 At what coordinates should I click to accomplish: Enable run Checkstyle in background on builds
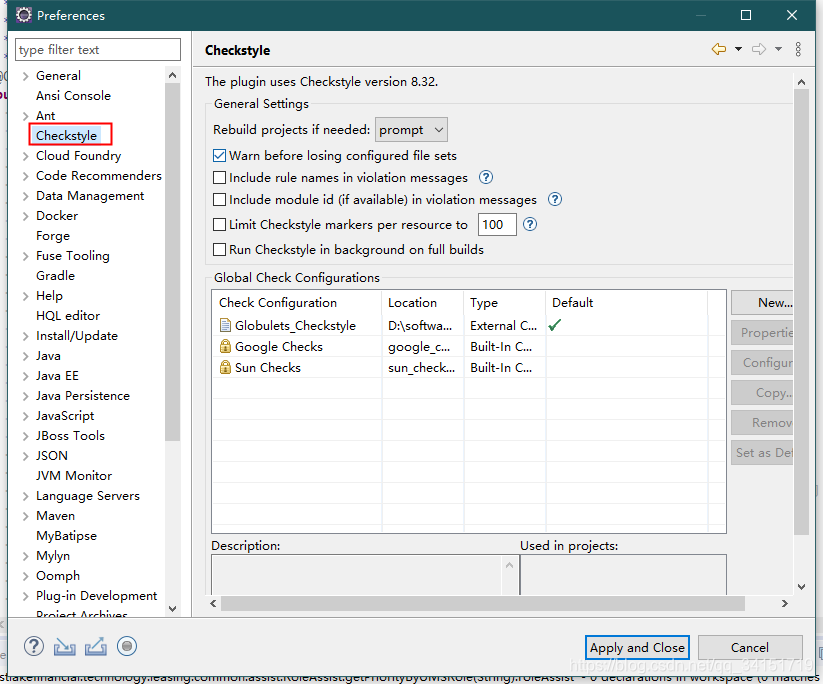click(x=218, y=248)
